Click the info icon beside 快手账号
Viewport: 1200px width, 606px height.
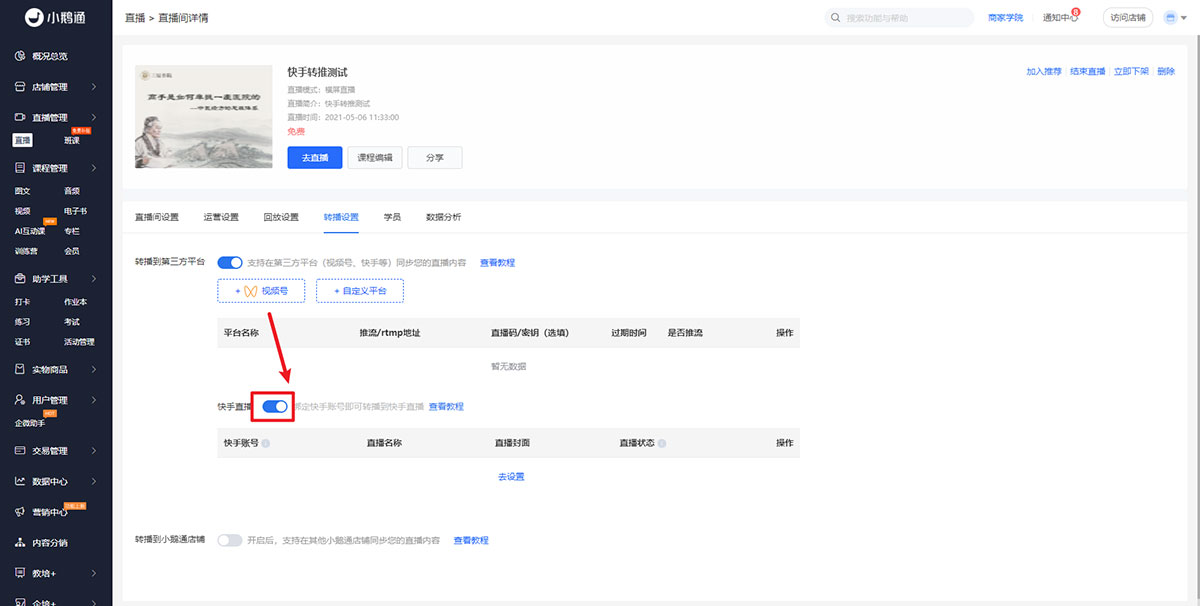266,443
